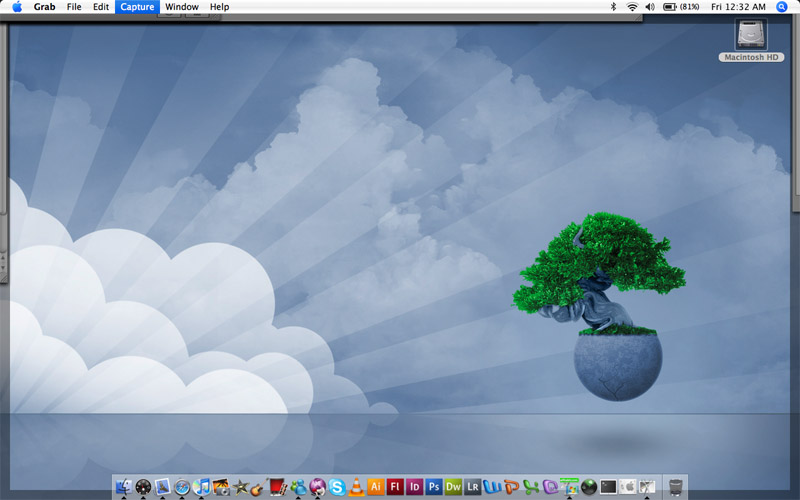Open VLC traffic cone icon

(x=356, y=487)
